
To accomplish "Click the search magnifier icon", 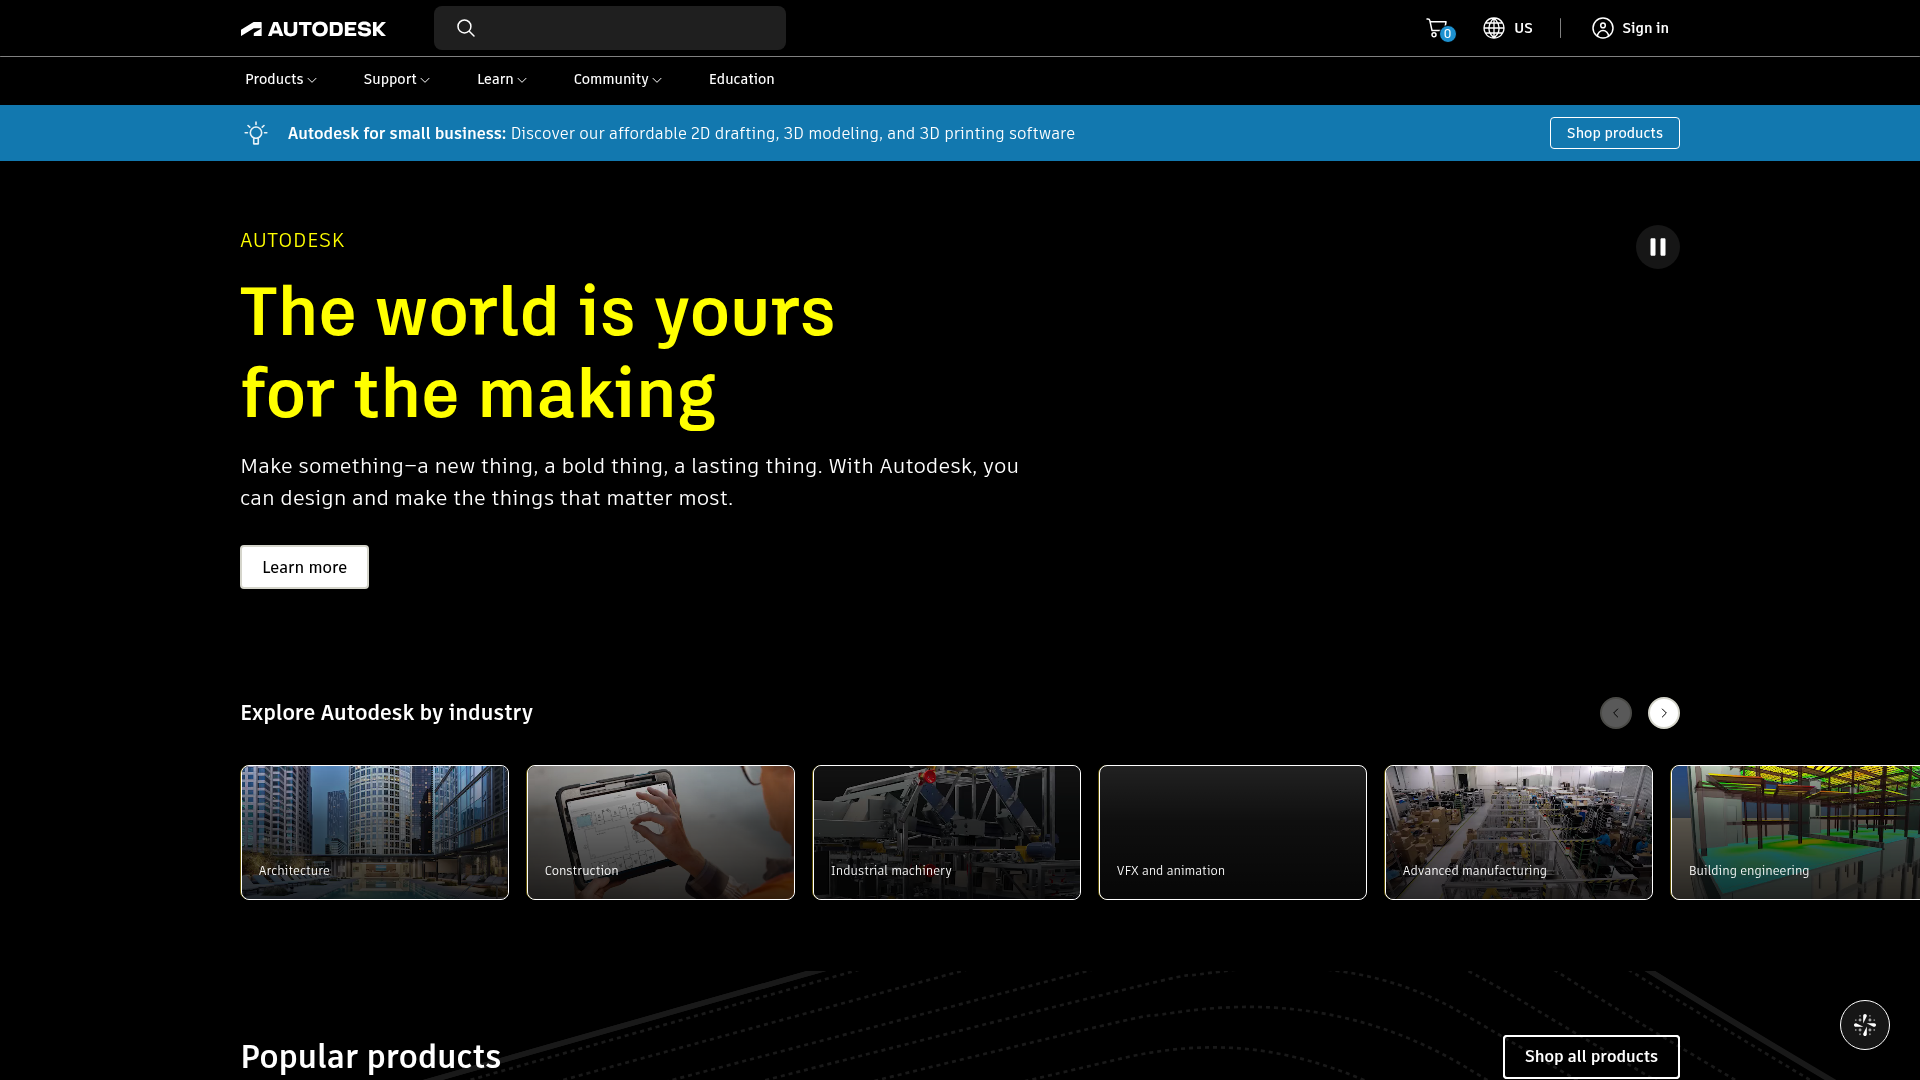I will tap(466, 28).
